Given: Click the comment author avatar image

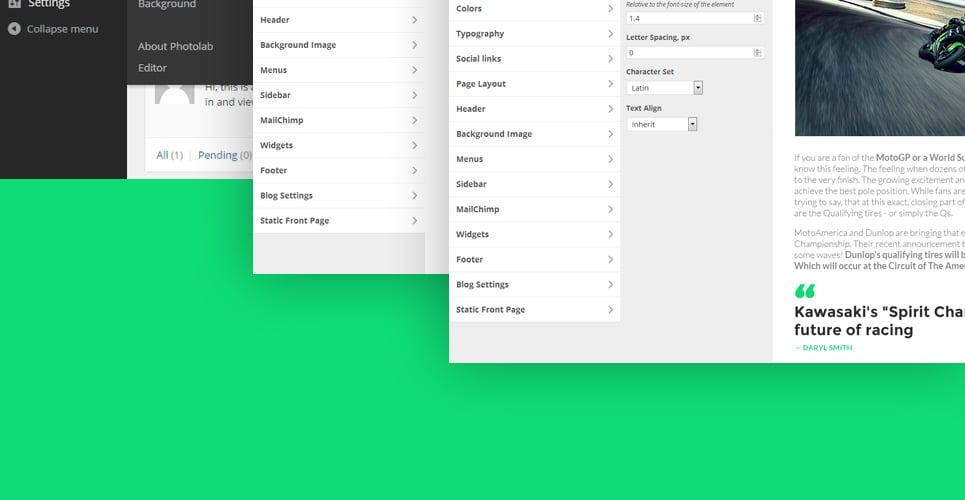Looking at the screenshot, I should pos(174,94).
